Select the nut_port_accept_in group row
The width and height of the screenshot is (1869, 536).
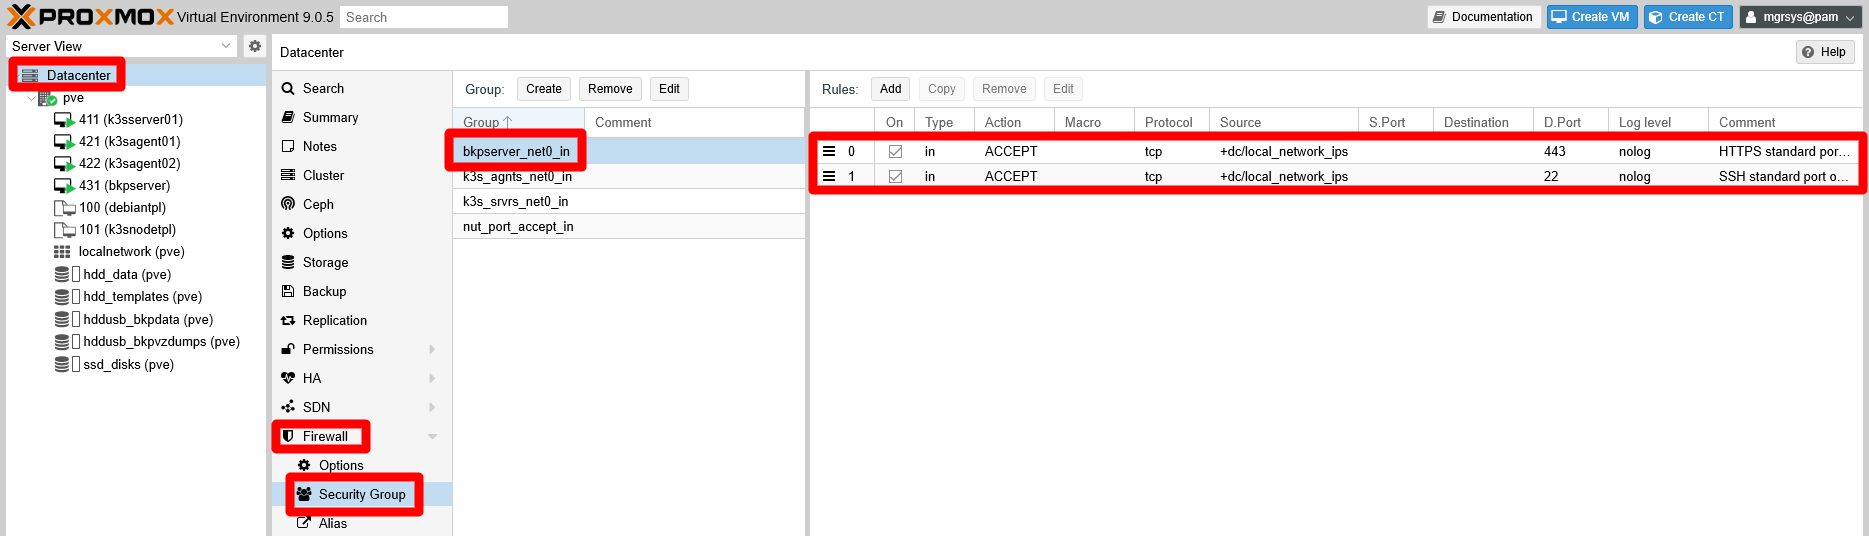coord(629,226)
